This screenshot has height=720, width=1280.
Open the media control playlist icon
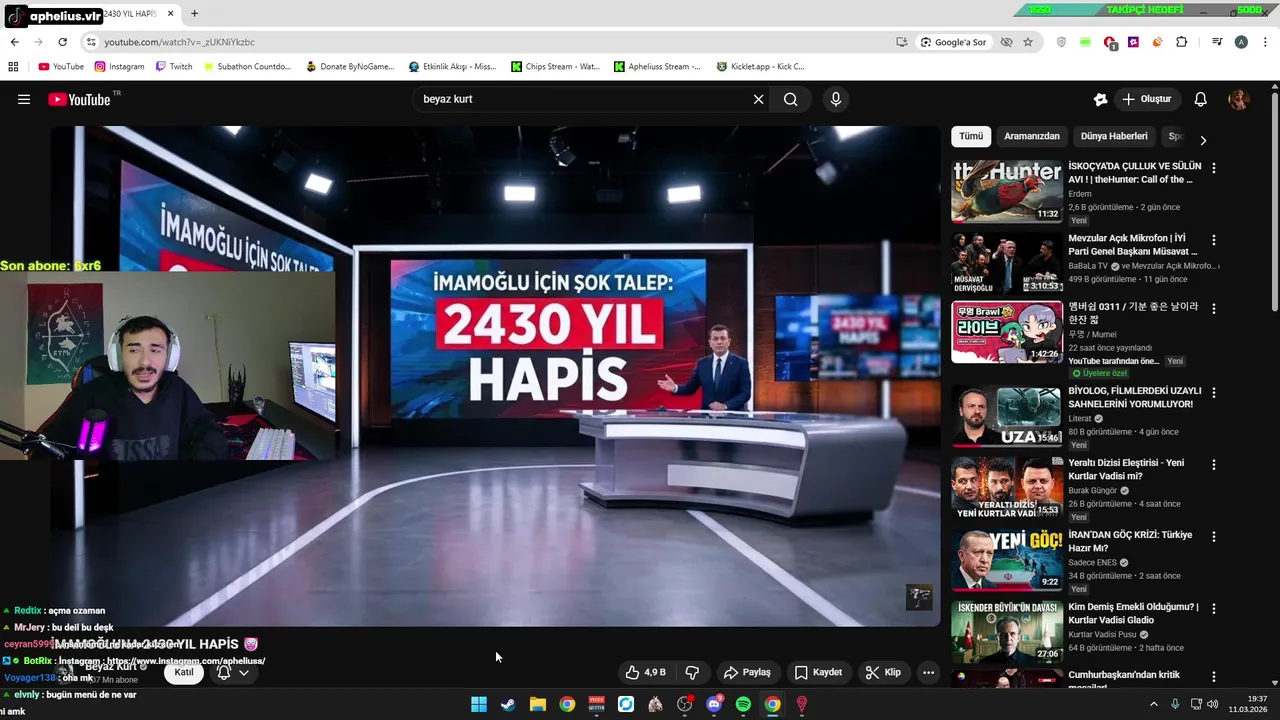1217,42
